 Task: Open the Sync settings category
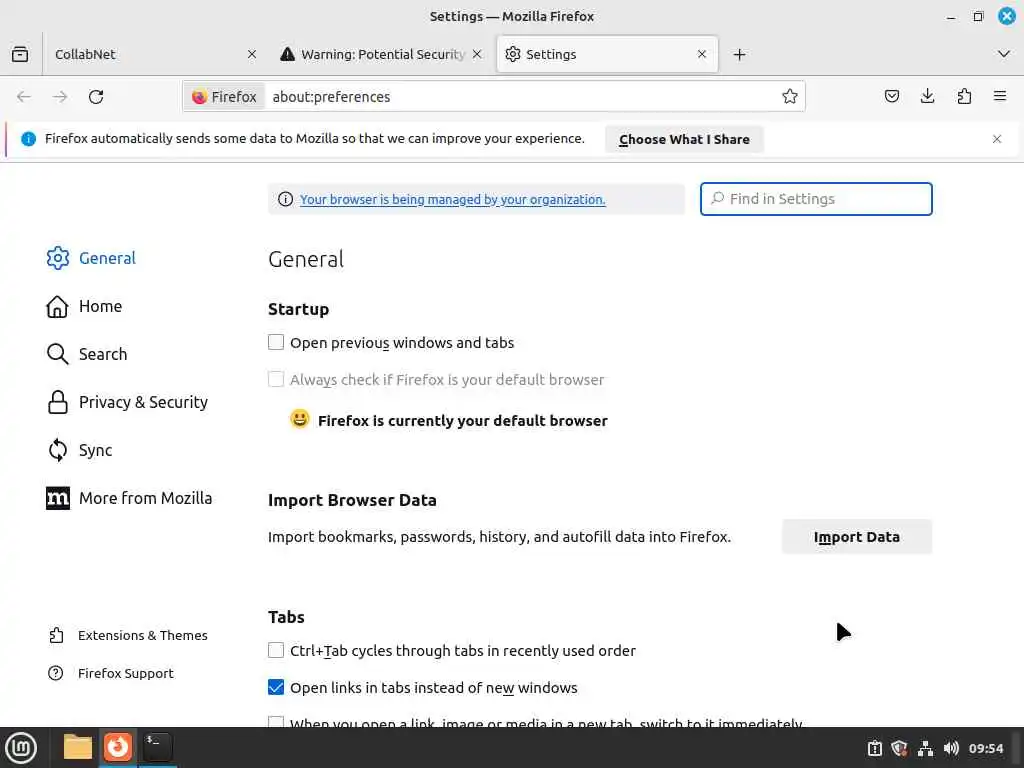pos(79,450)
